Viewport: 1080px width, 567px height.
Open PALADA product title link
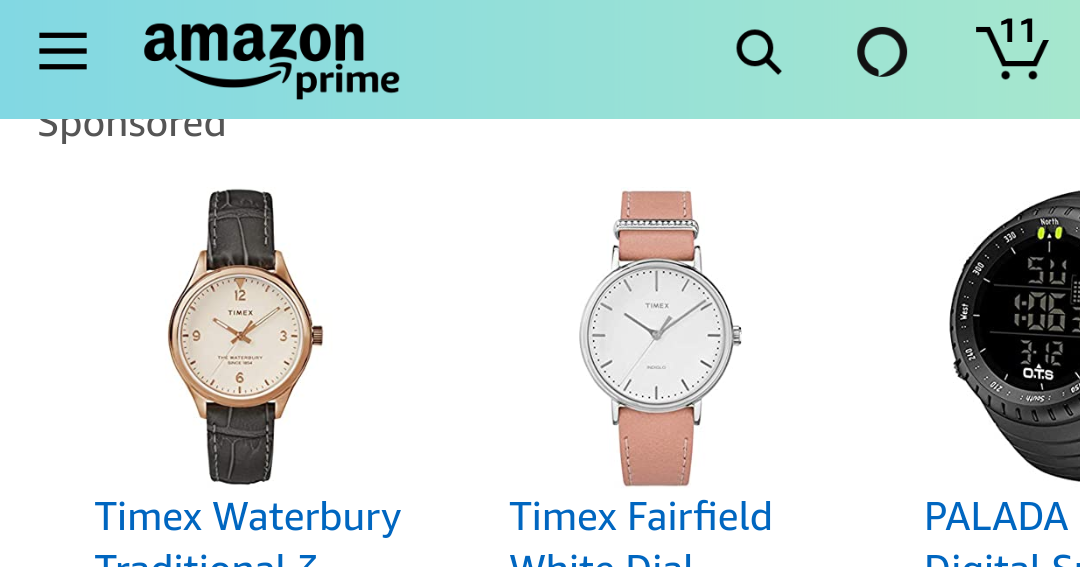(996, 517)
